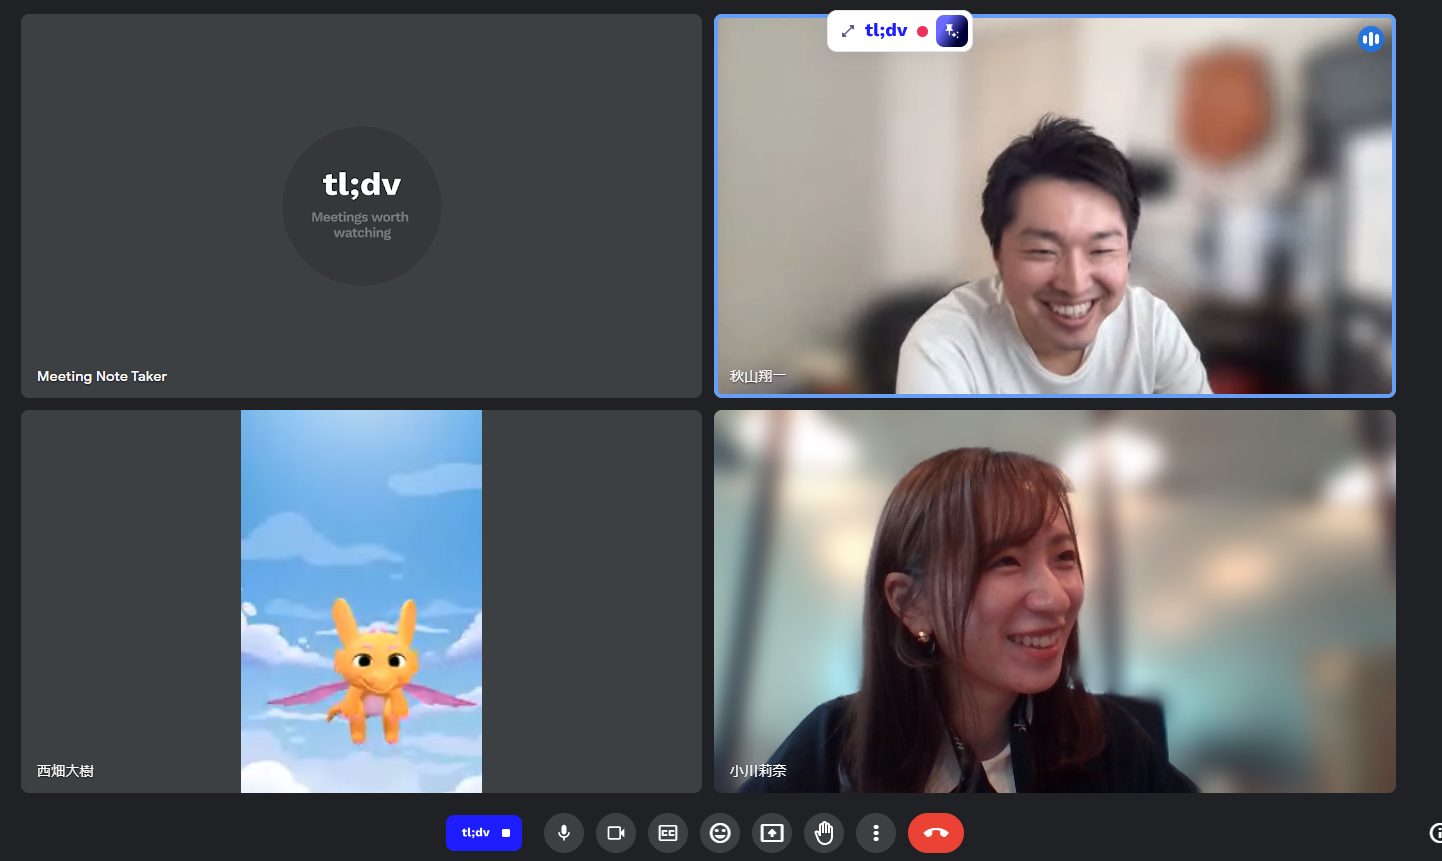Screen dimensions: 1442x861
Task: Open the more options menu
Action: 876,833
